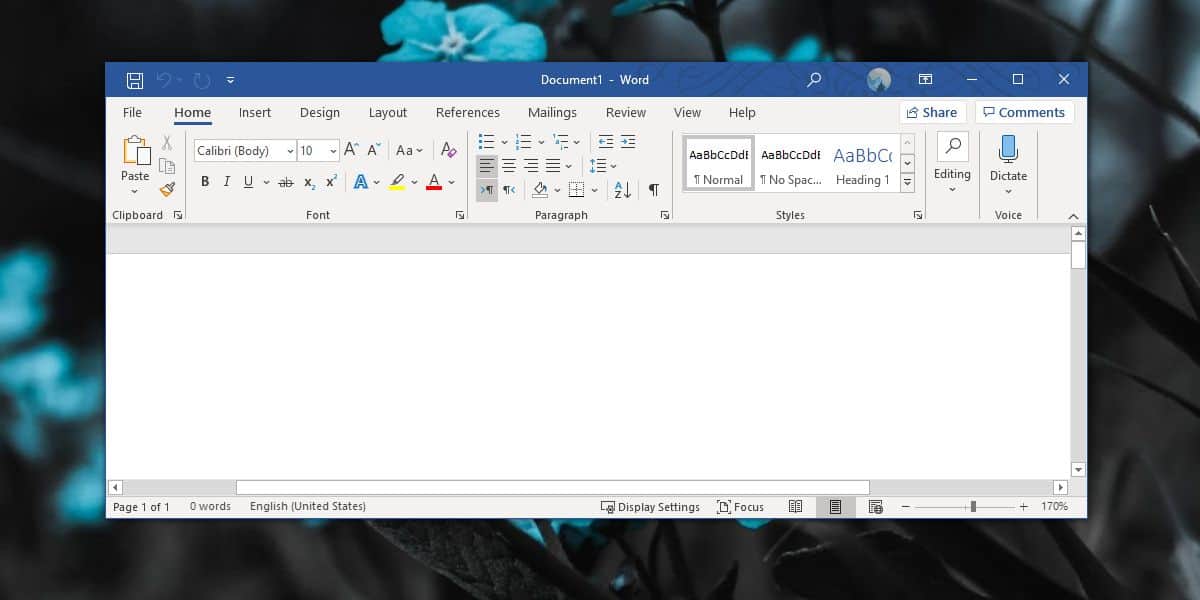Increase font size with the large A icon
The width and height of the screenshot is (1200, 600).
coord(351,150)
